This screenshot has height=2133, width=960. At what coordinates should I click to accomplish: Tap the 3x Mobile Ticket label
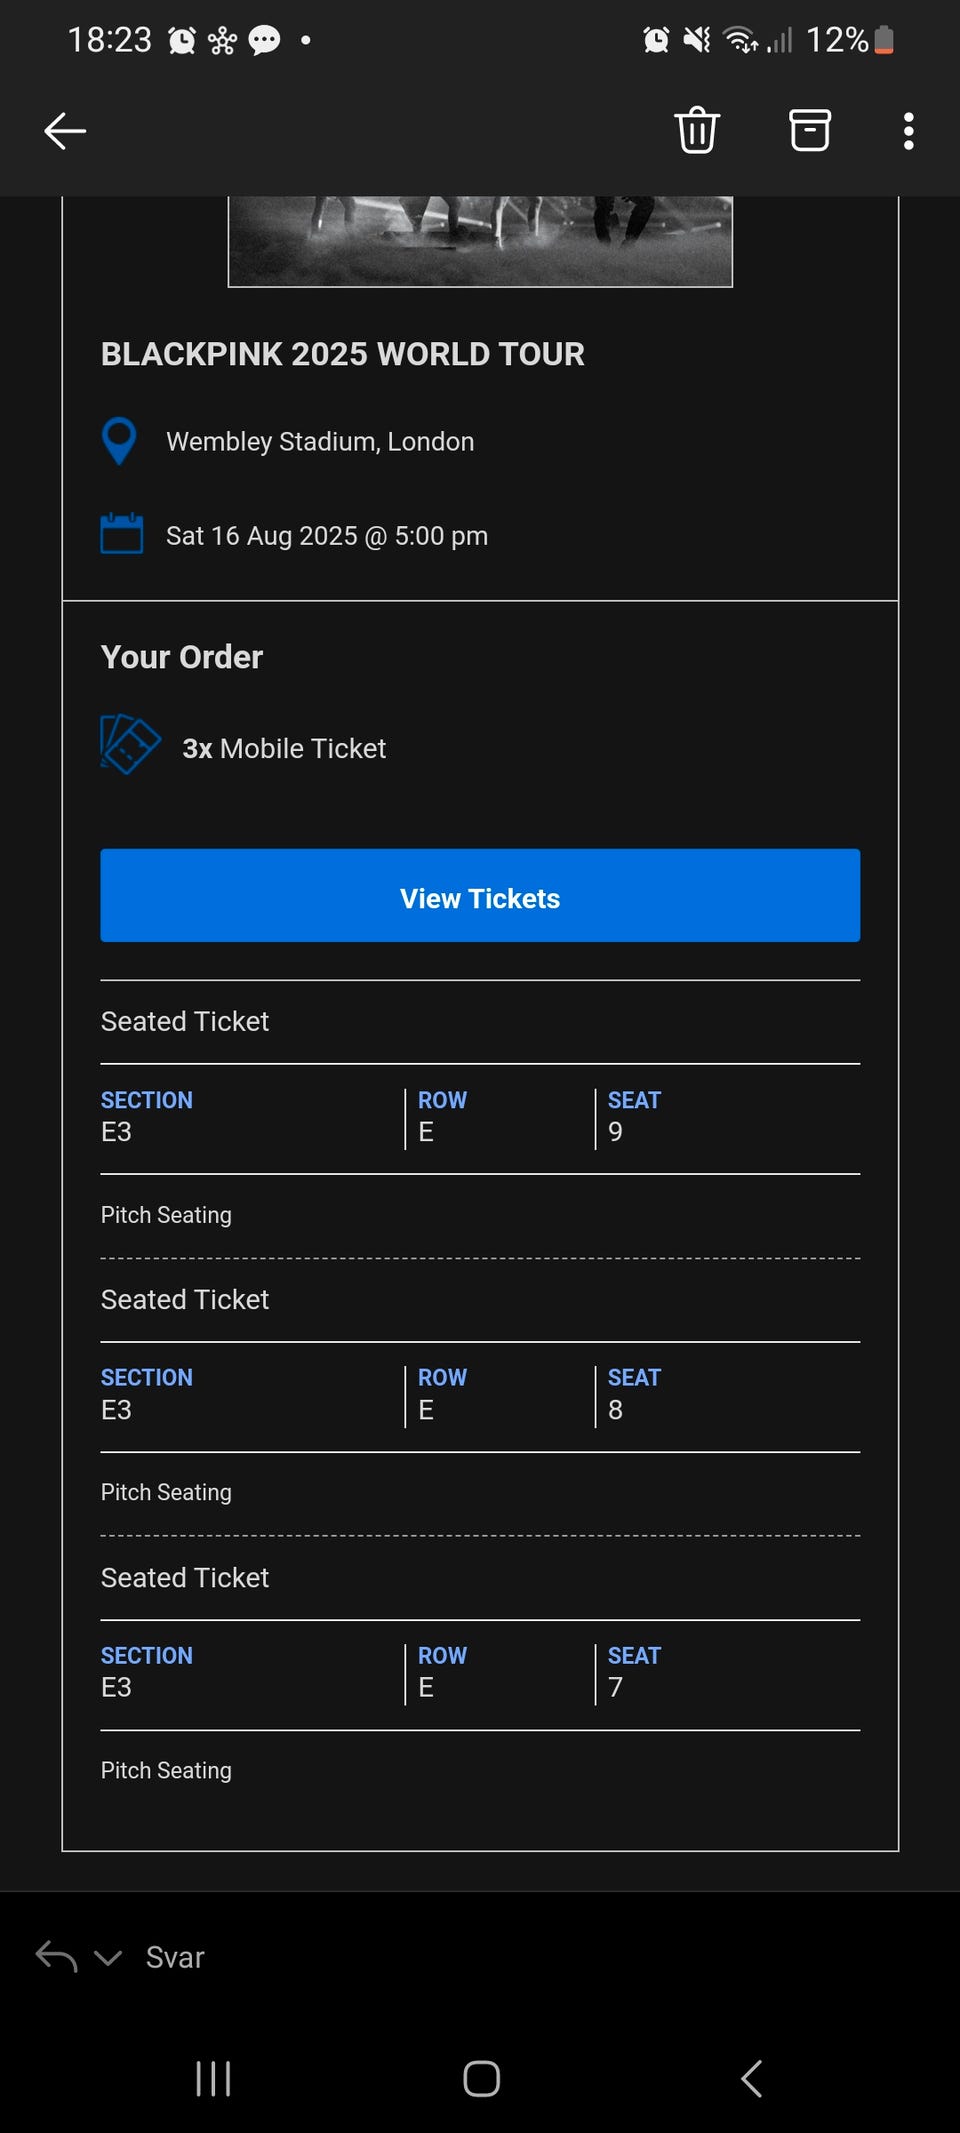click(284, 749)
